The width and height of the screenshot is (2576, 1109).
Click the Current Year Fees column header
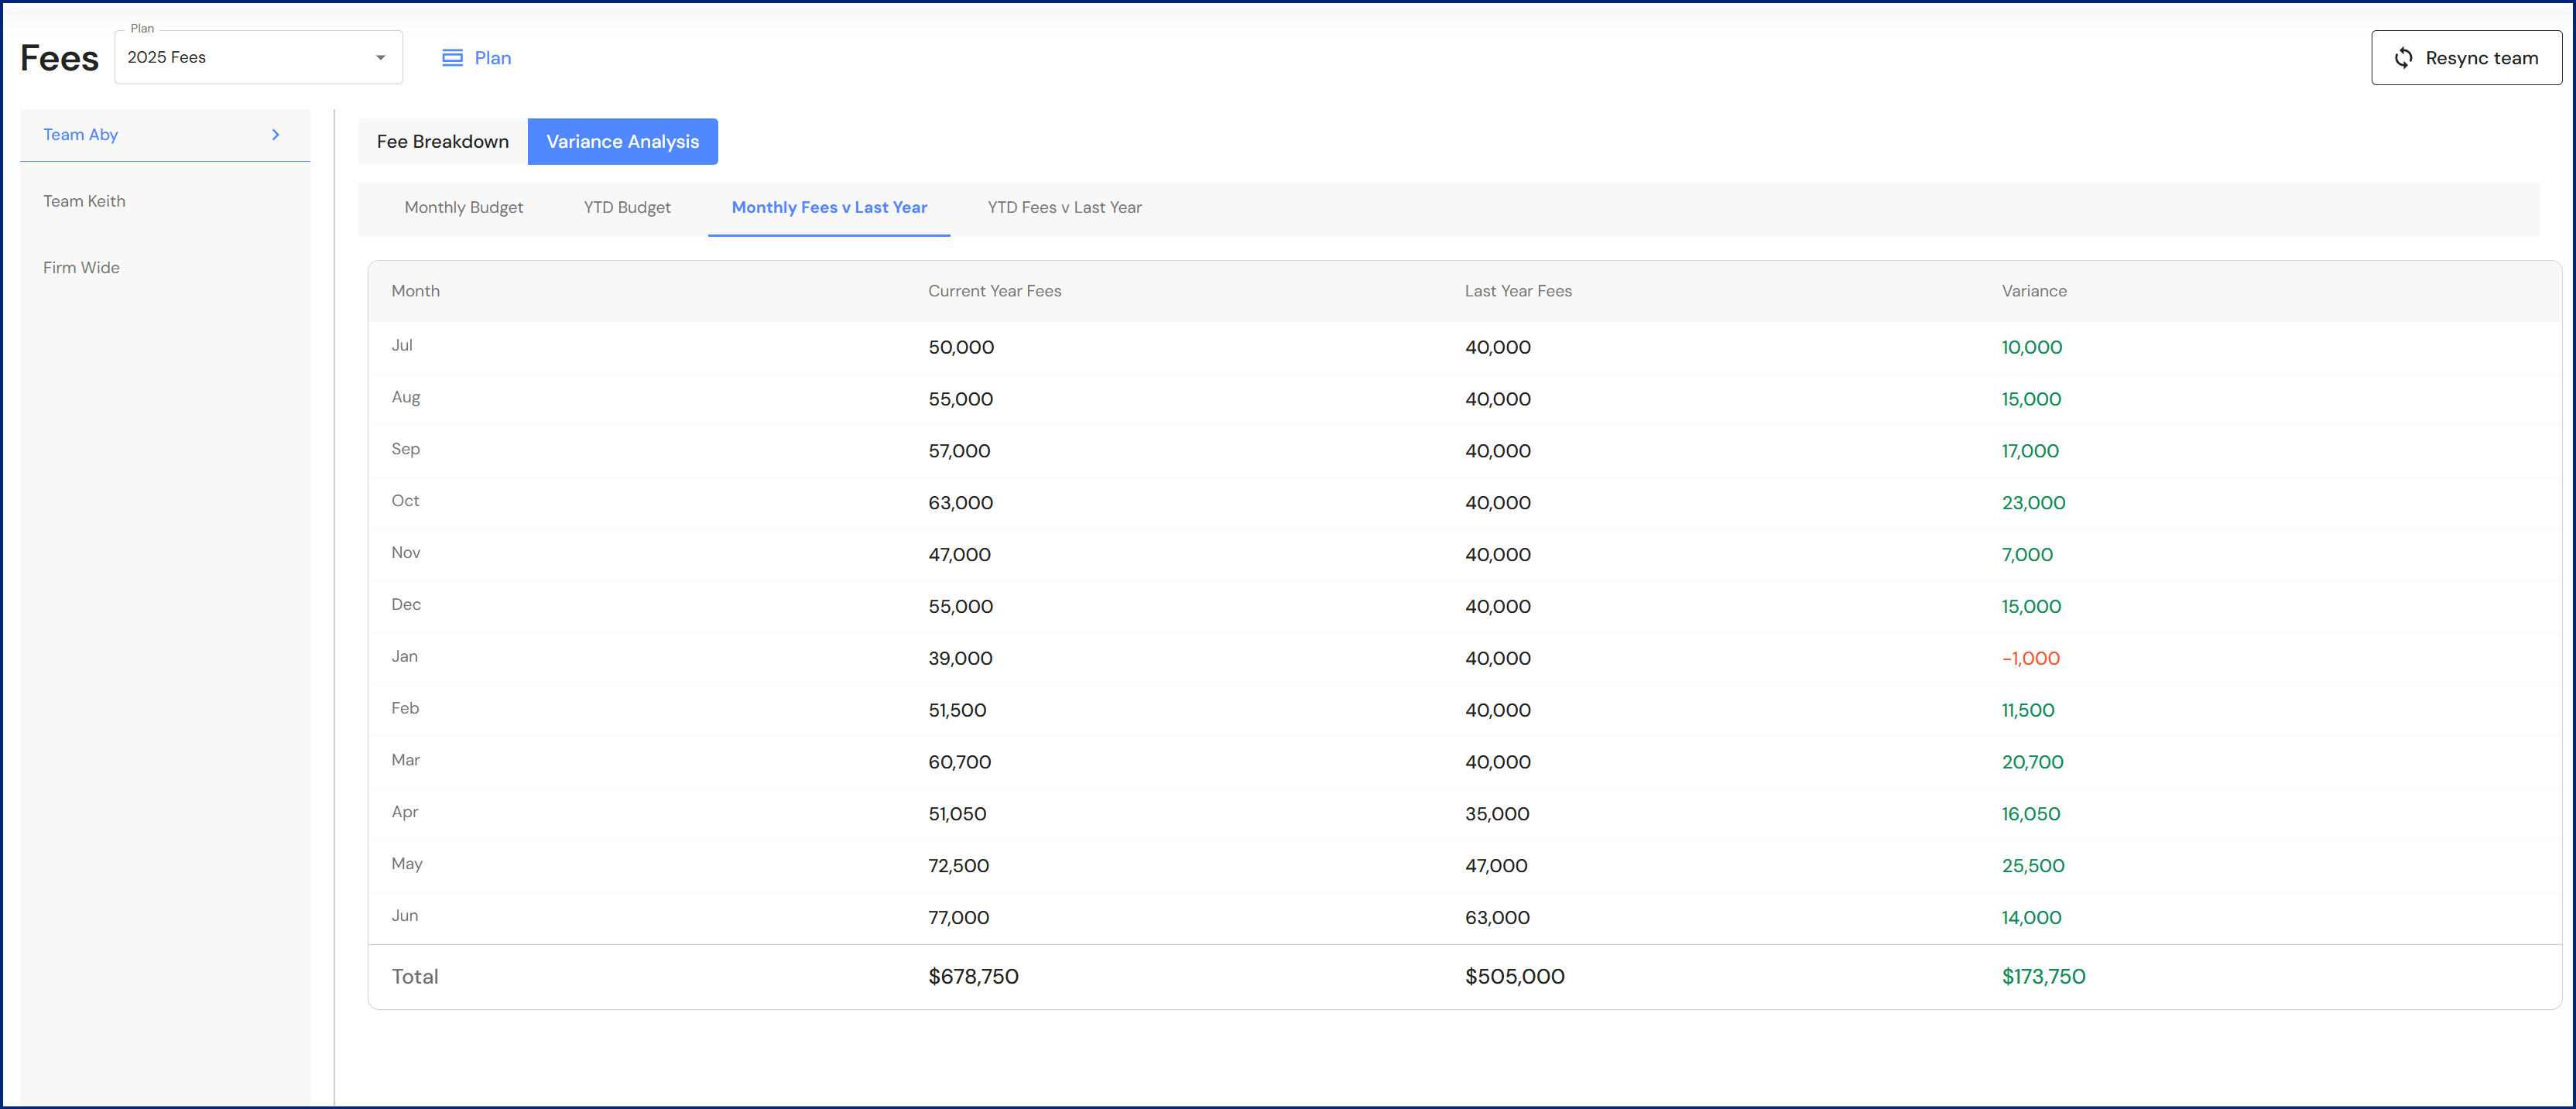994,291
